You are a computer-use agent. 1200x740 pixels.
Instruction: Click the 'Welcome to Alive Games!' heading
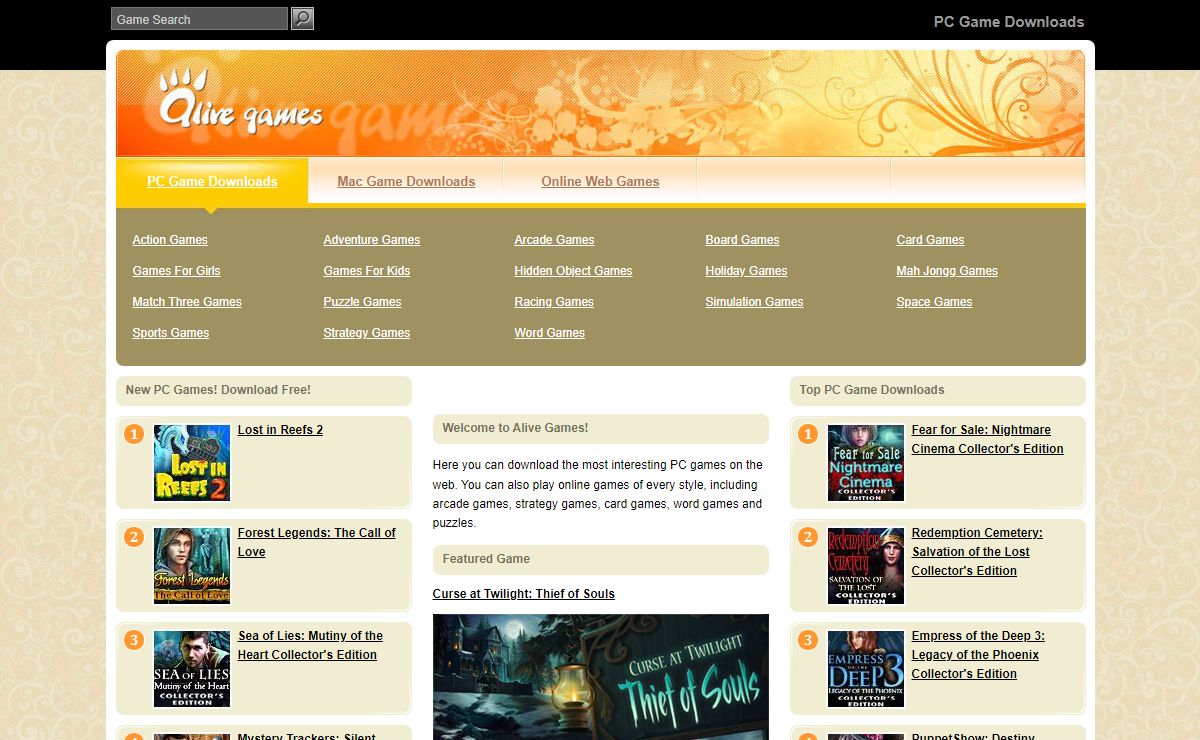tap(515, 428)
